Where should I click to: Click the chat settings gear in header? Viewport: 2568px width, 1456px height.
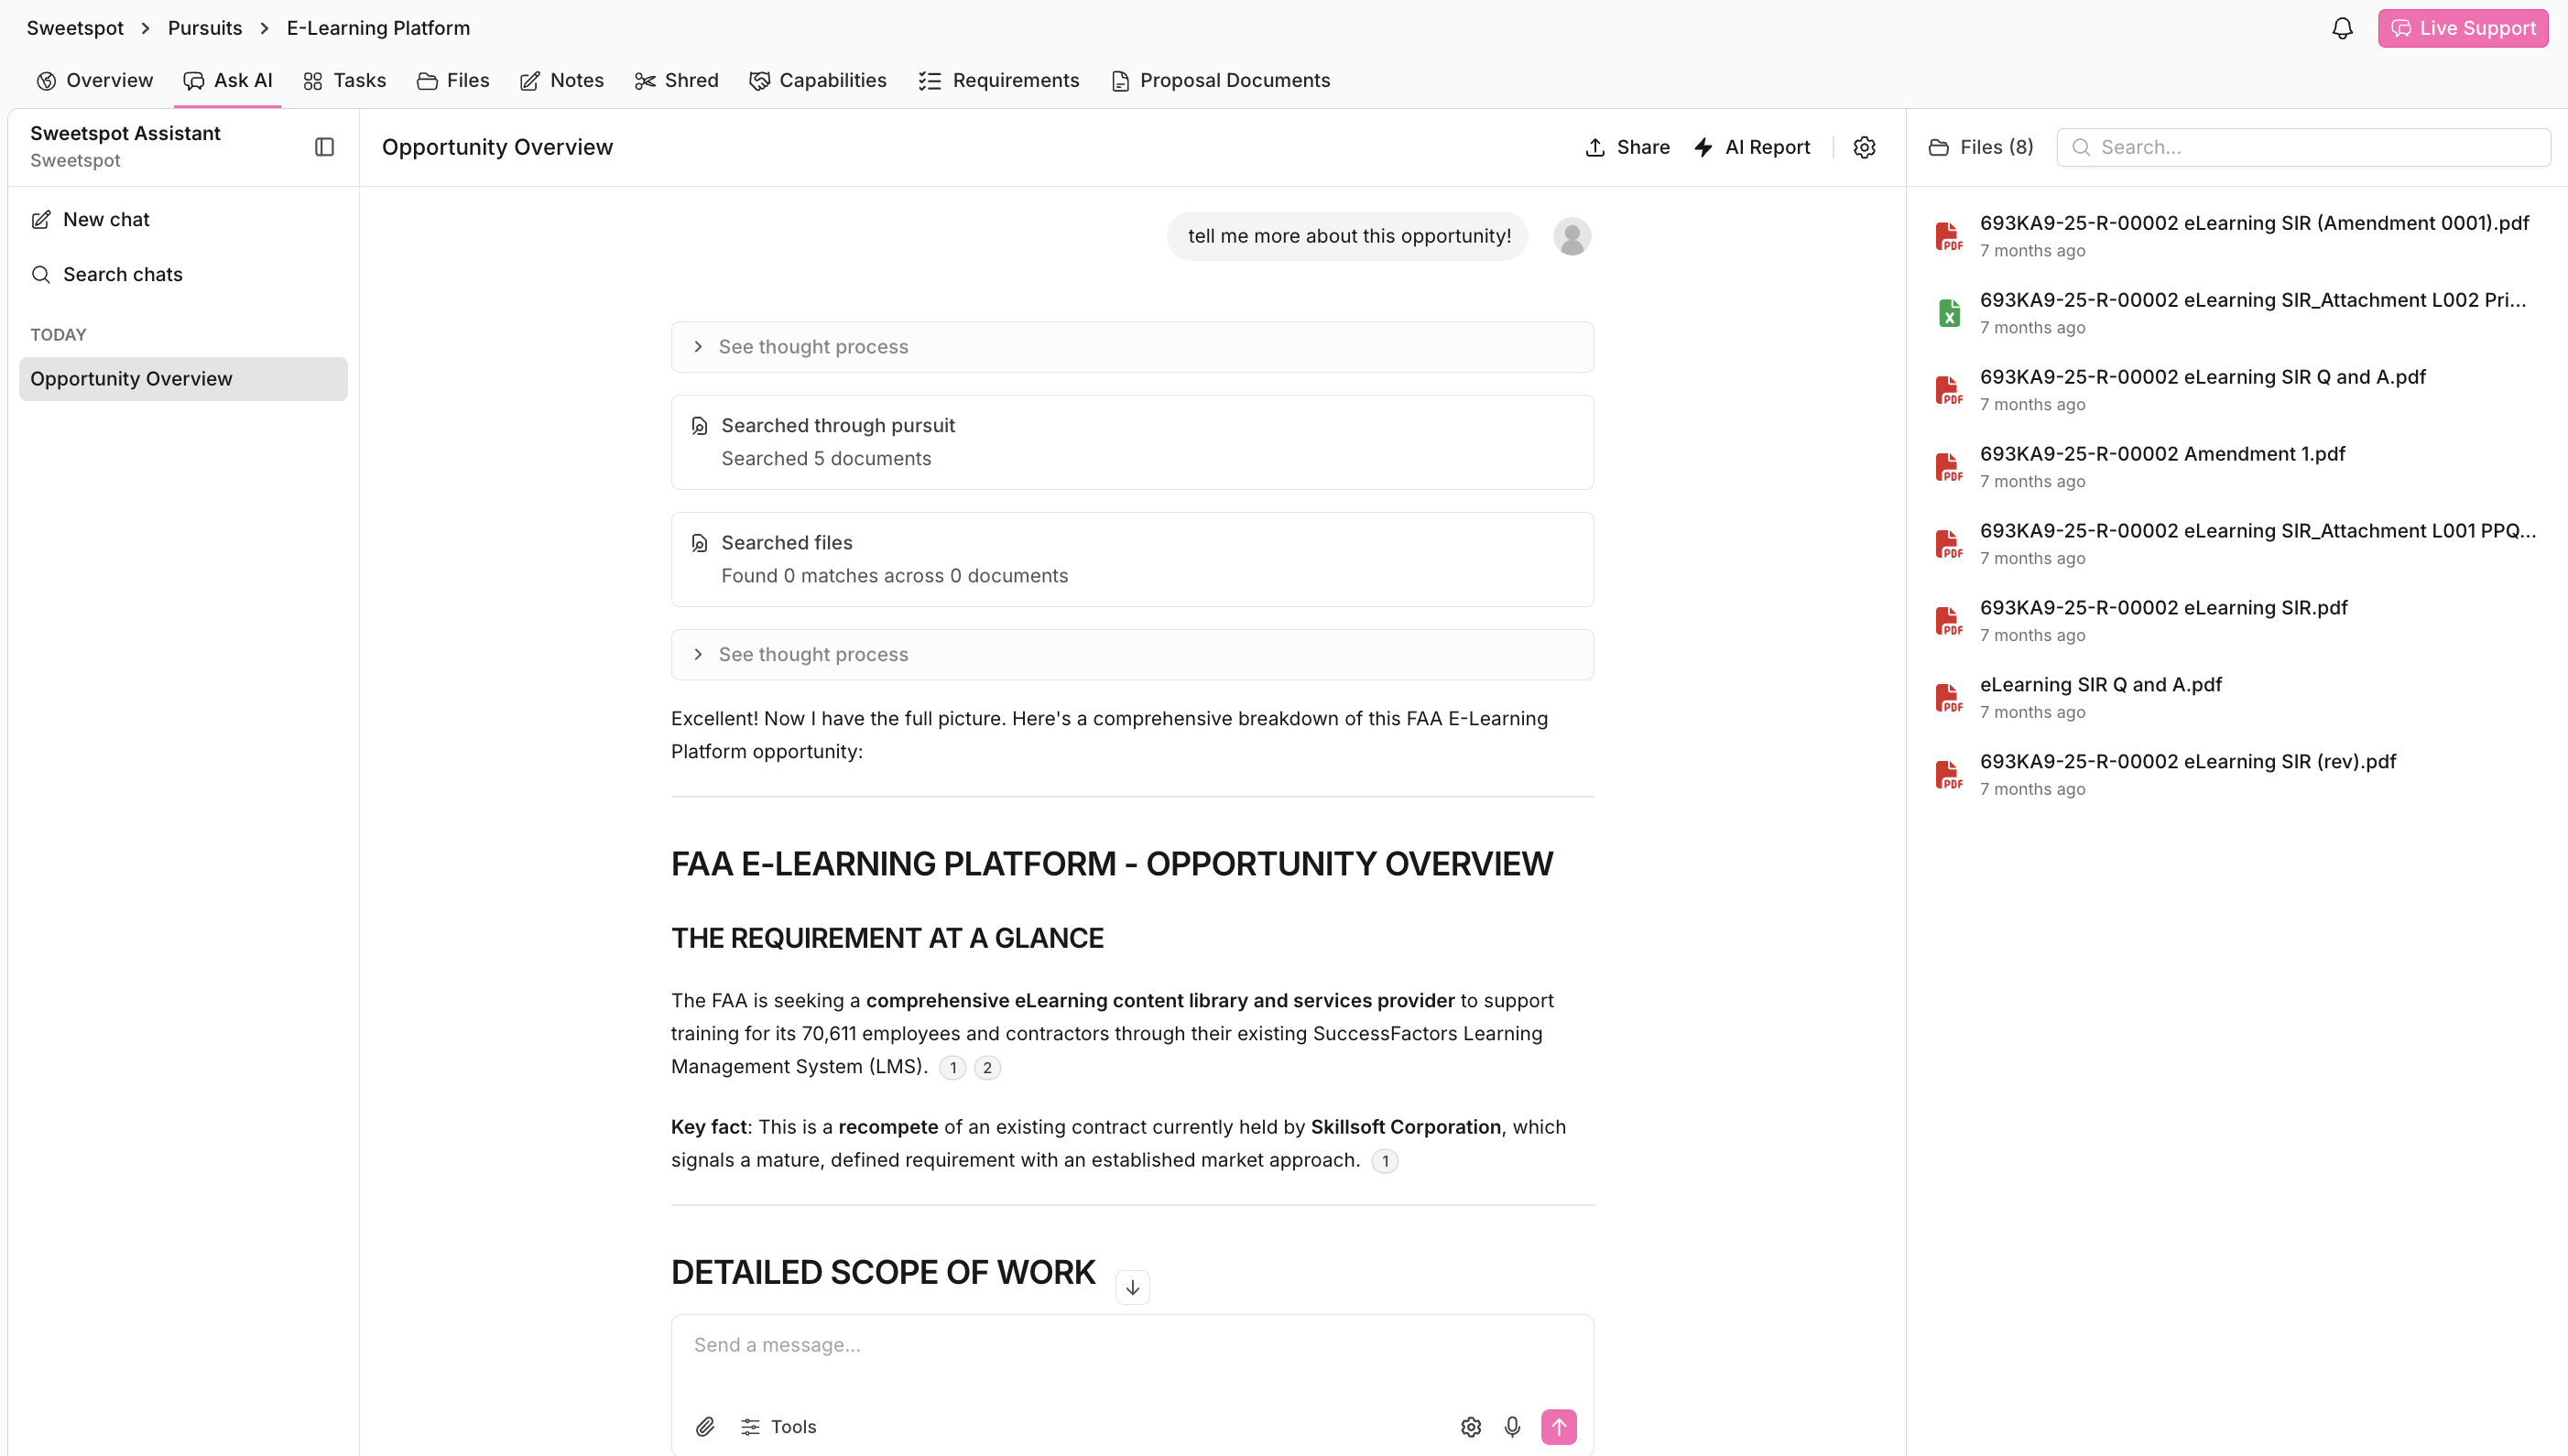(x=1864, y=147)
